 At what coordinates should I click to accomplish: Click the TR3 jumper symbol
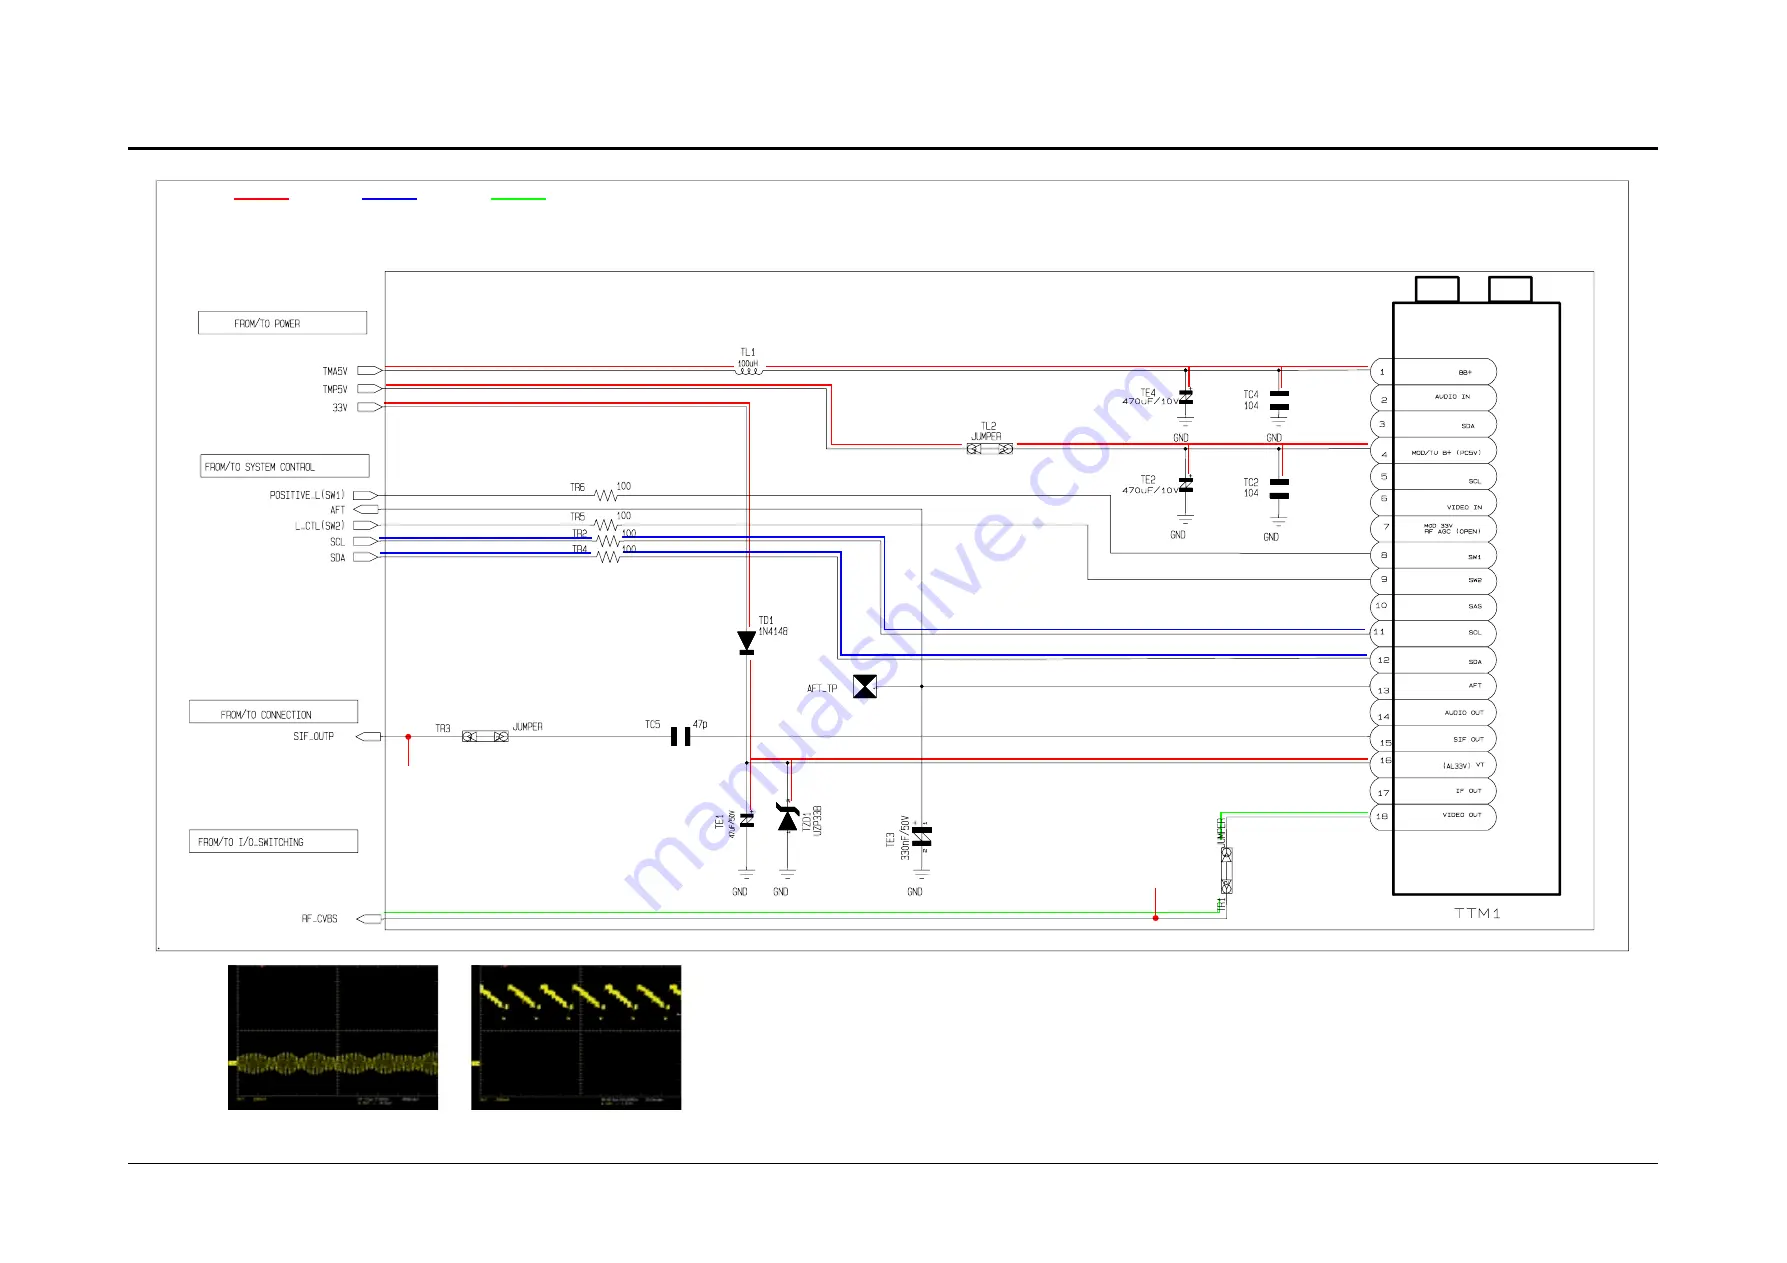click(x=485, y=736)
